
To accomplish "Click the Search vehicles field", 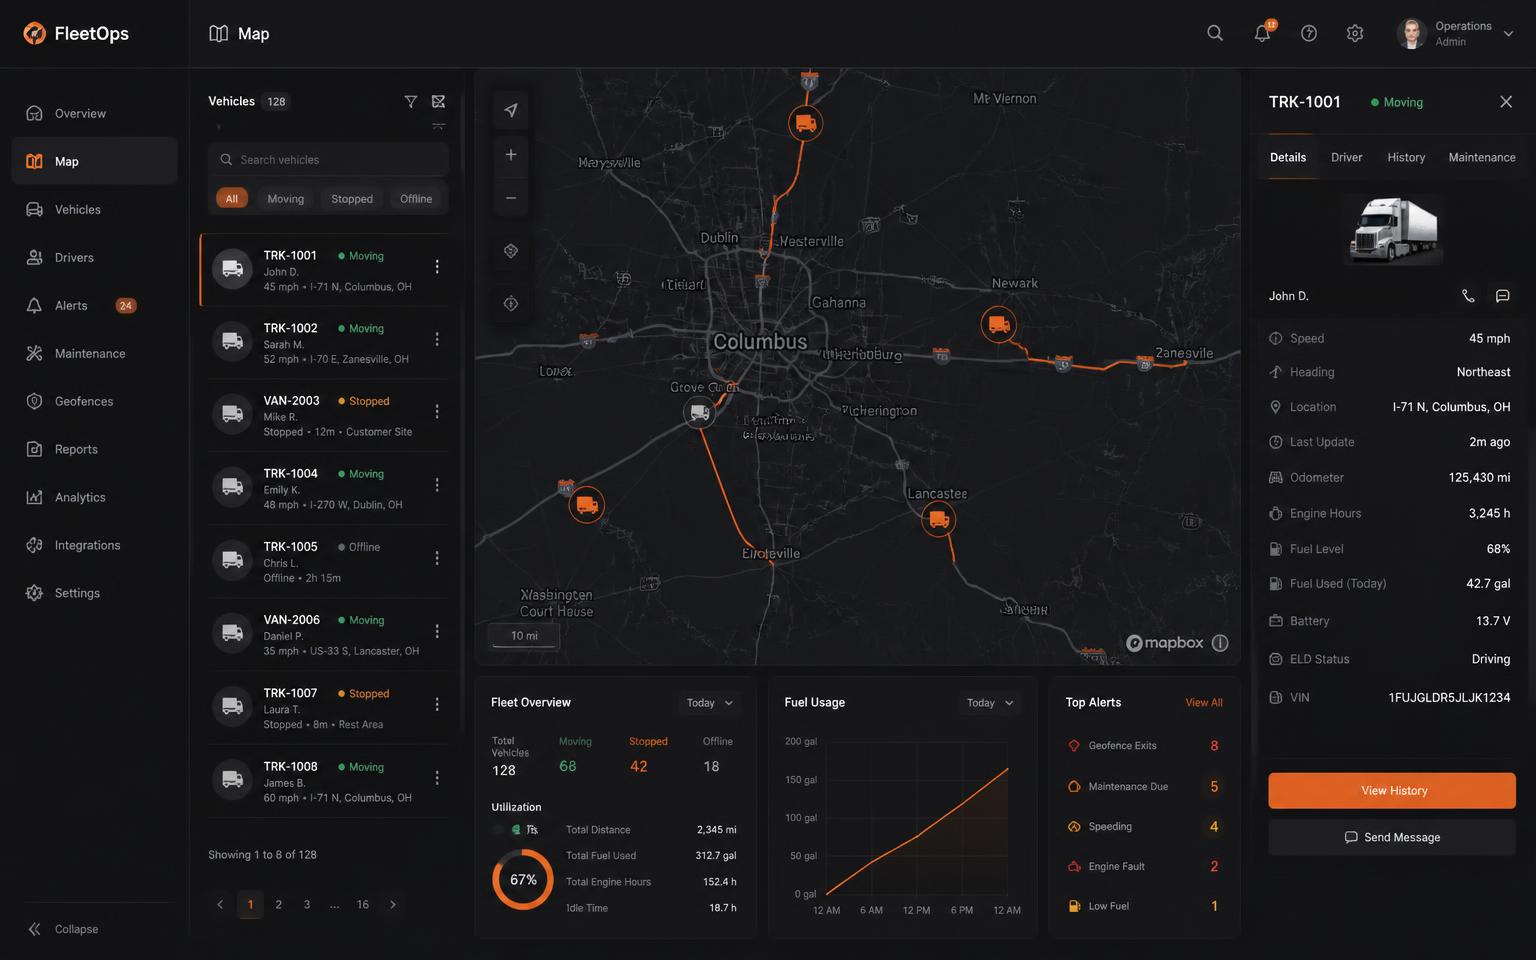I will coord(328,160).
